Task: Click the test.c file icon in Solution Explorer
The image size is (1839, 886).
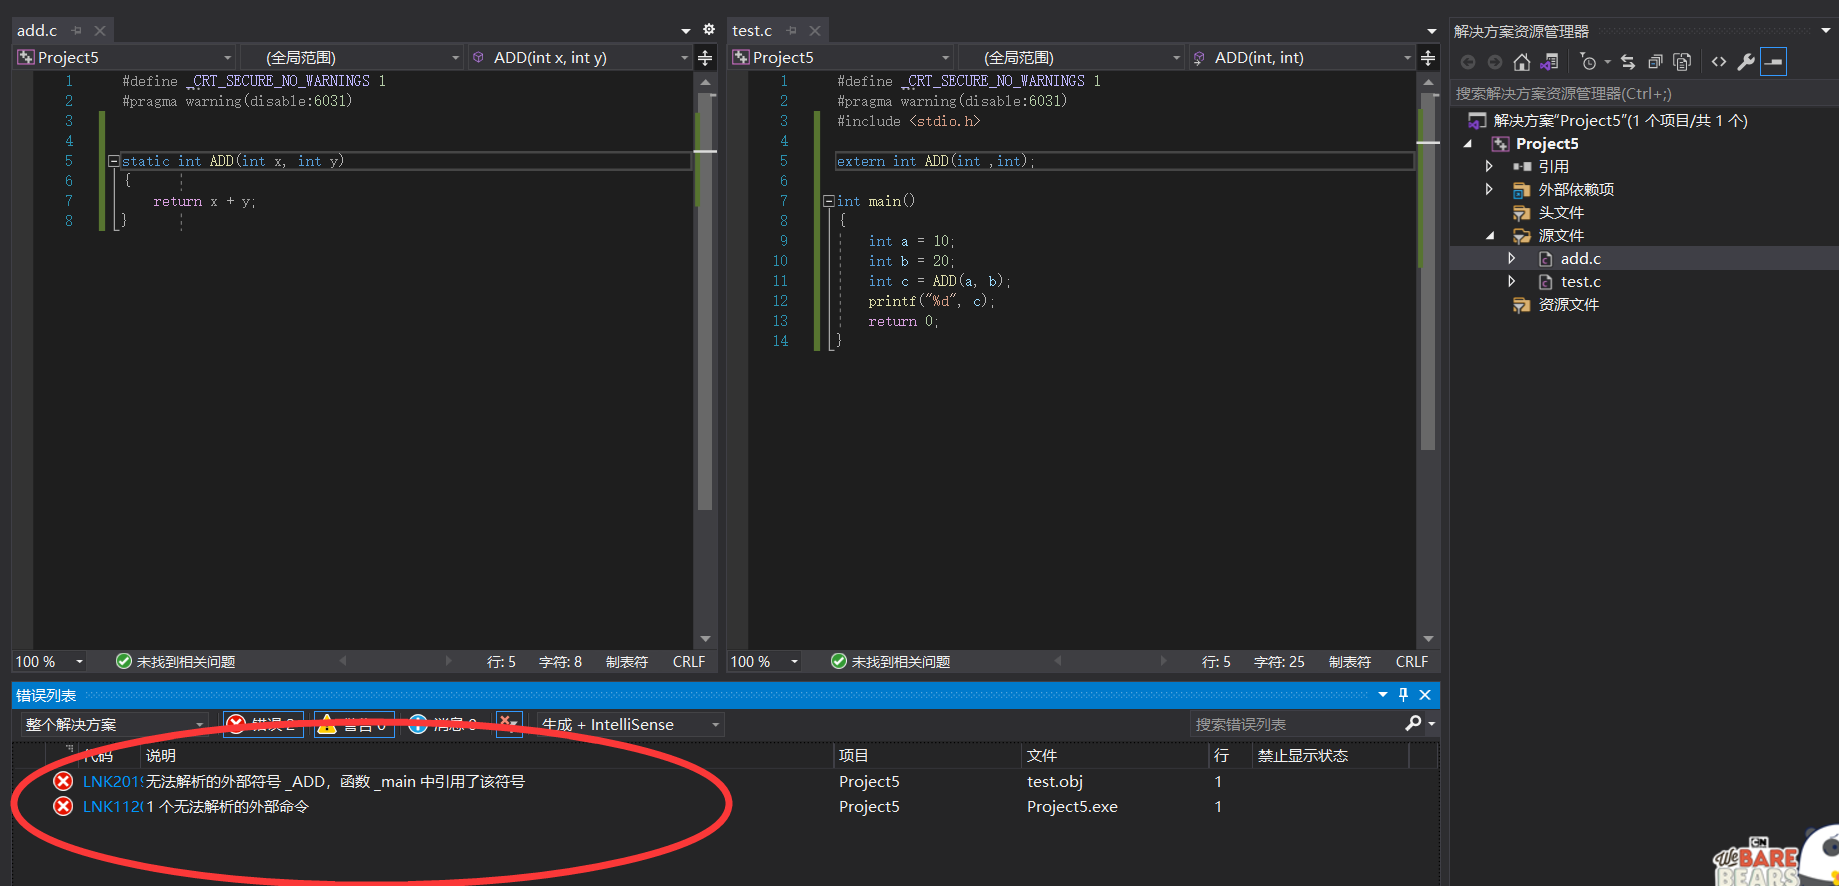Action: 1545,282
